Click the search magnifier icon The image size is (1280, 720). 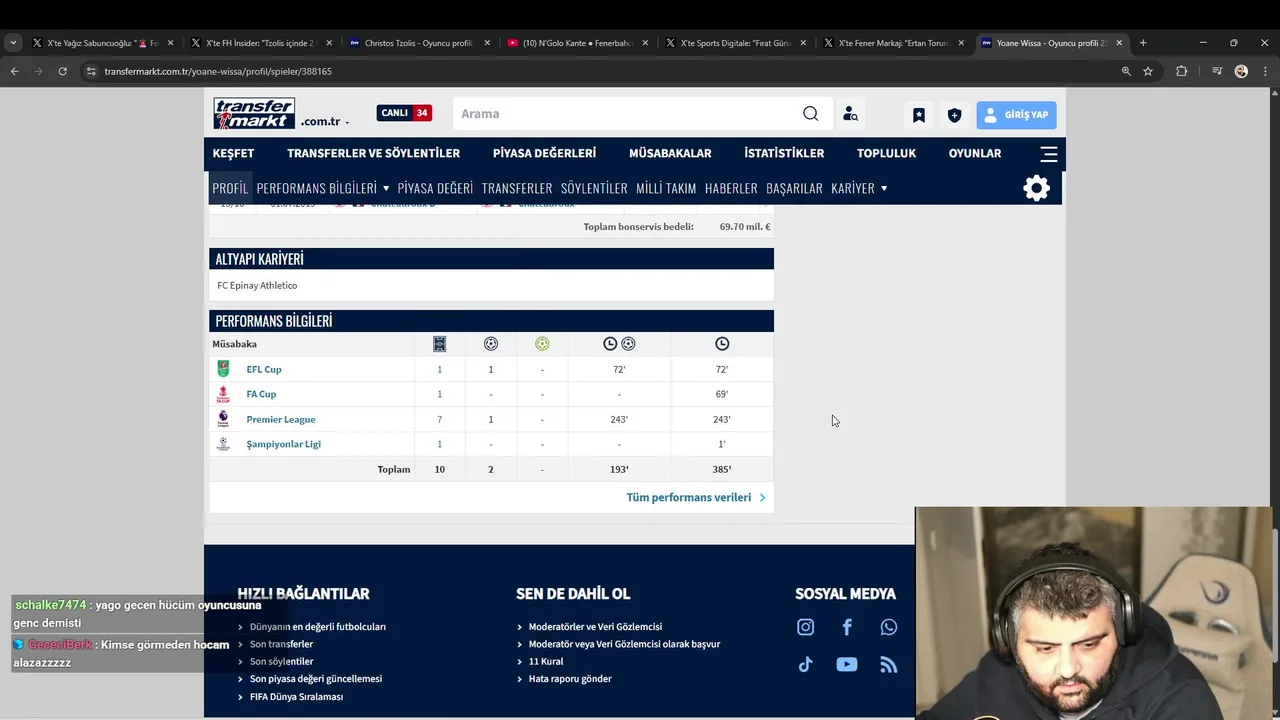point(810,114)
